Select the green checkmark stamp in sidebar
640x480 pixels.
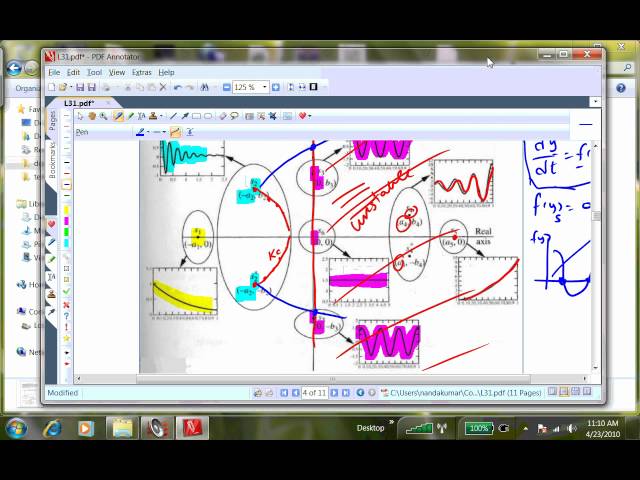[66, 291]
